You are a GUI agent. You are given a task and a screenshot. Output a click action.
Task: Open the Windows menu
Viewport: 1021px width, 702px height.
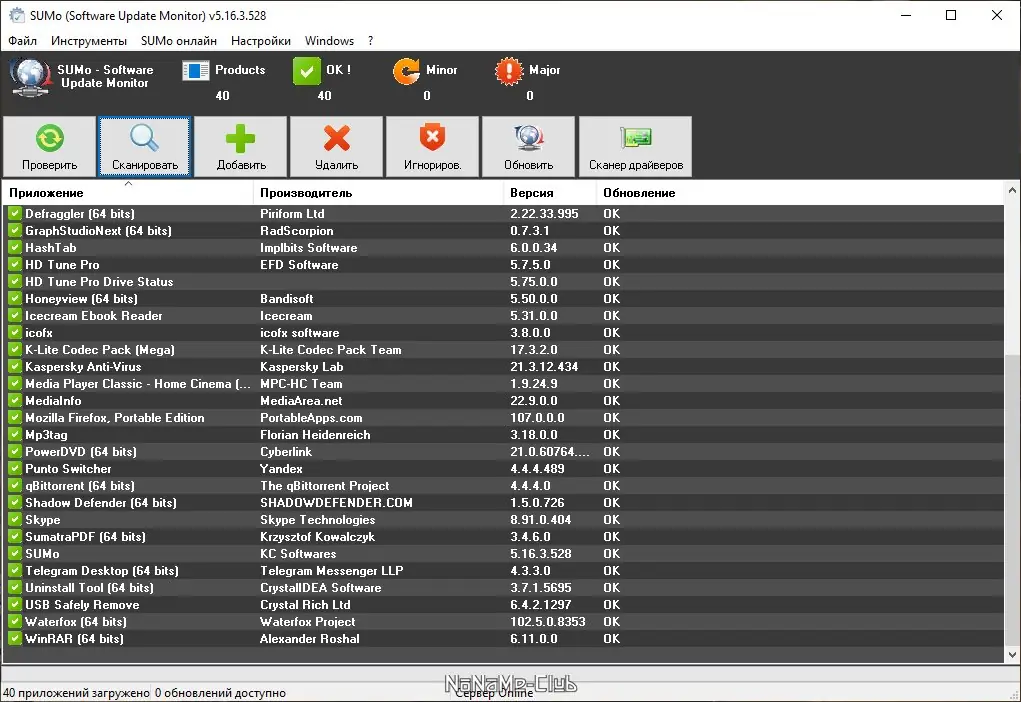point(329,41)
